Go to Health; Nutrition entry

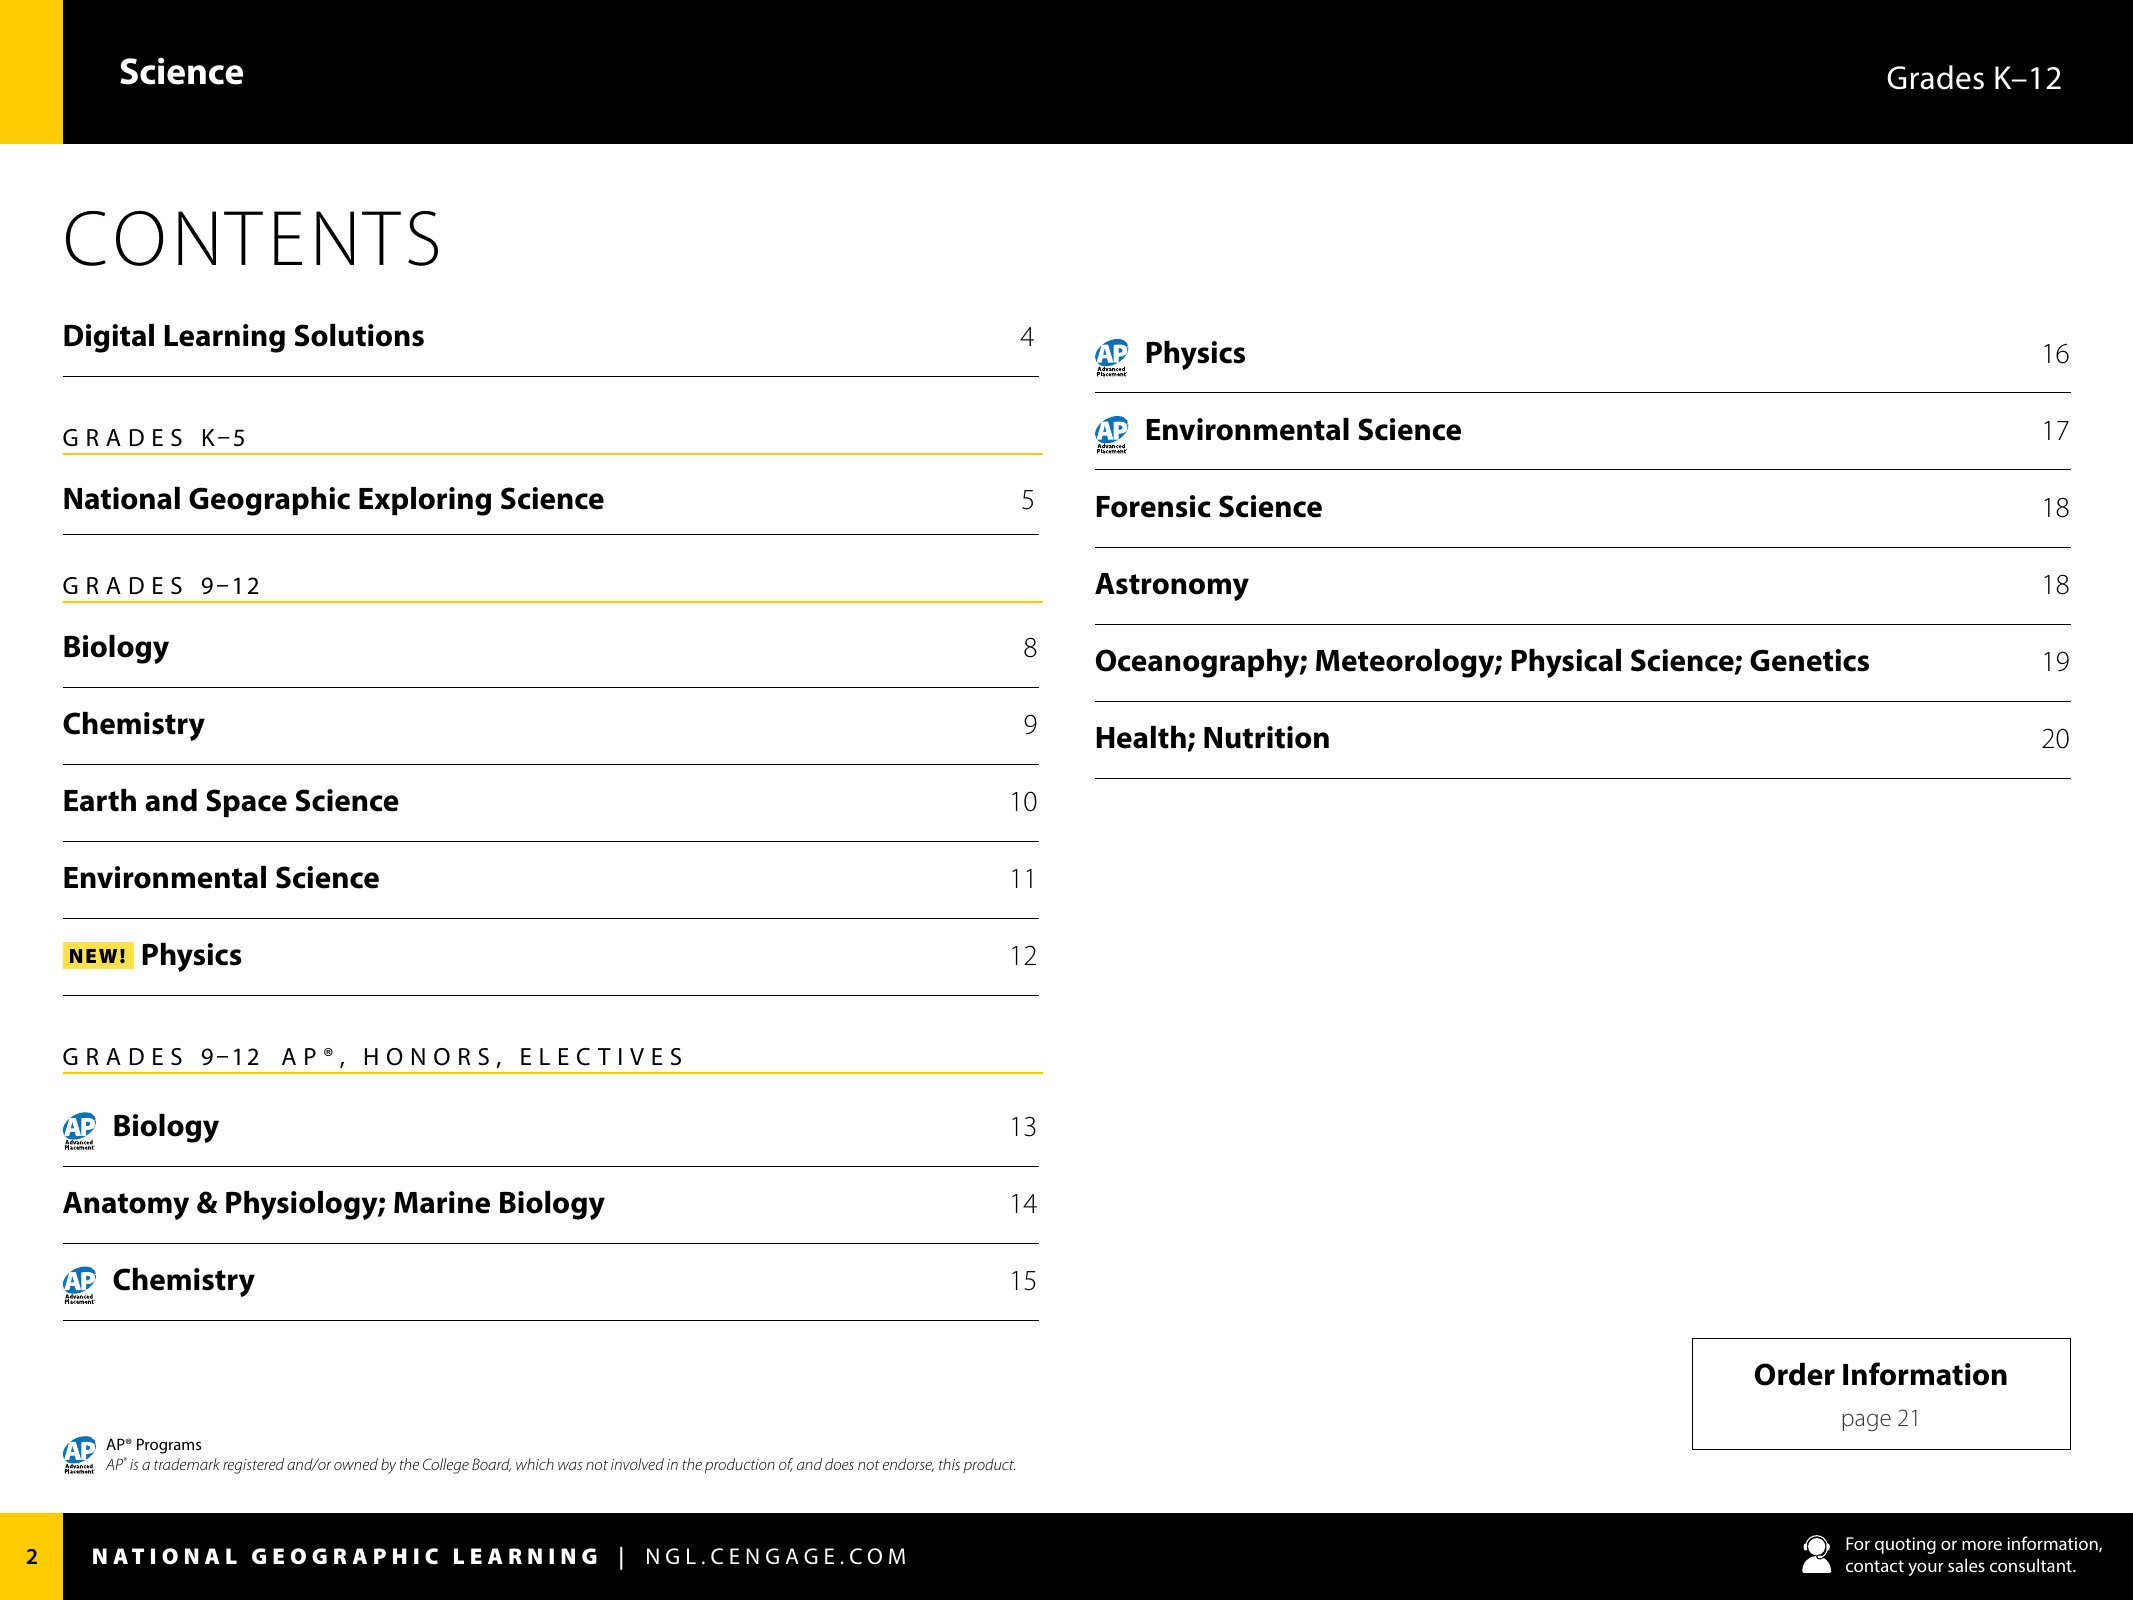tap(1212, 738)
